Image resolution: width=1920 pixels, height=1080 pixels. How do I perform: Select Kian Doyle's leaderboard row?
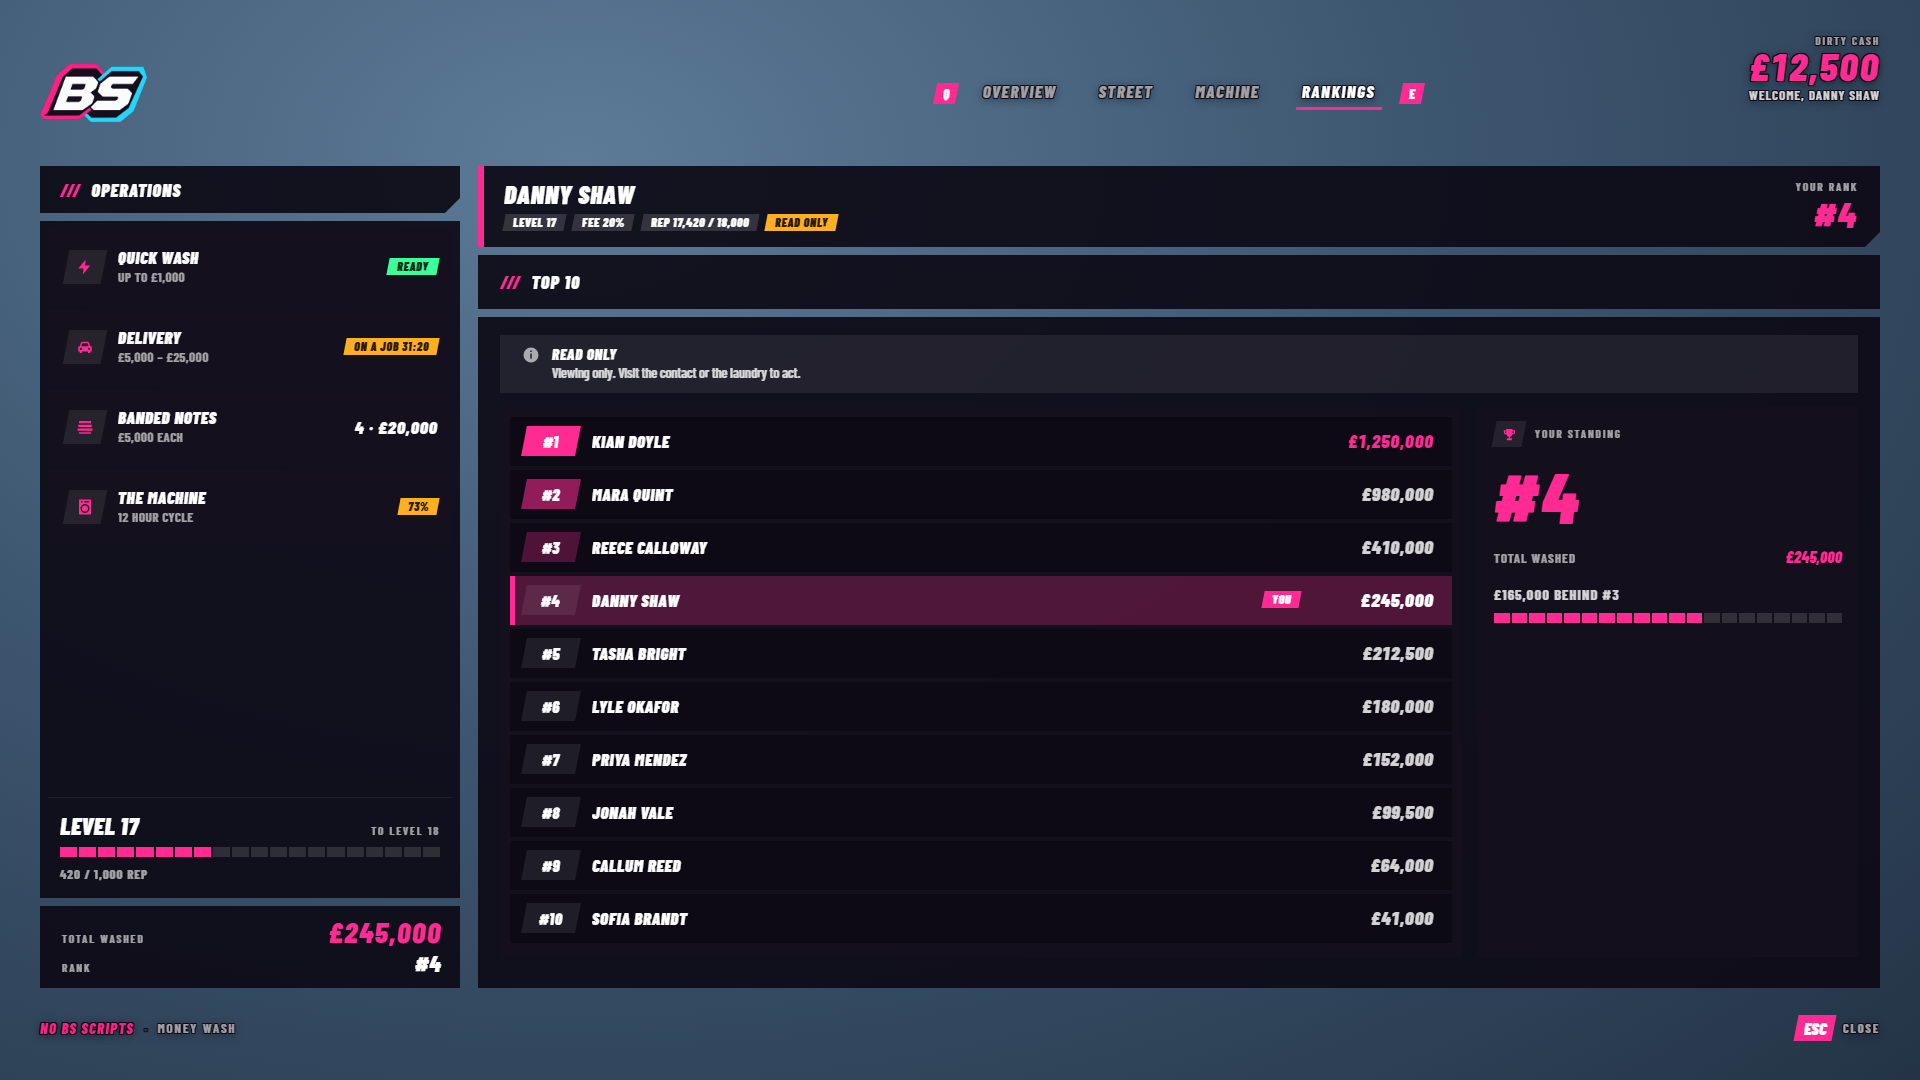(981, 442)
